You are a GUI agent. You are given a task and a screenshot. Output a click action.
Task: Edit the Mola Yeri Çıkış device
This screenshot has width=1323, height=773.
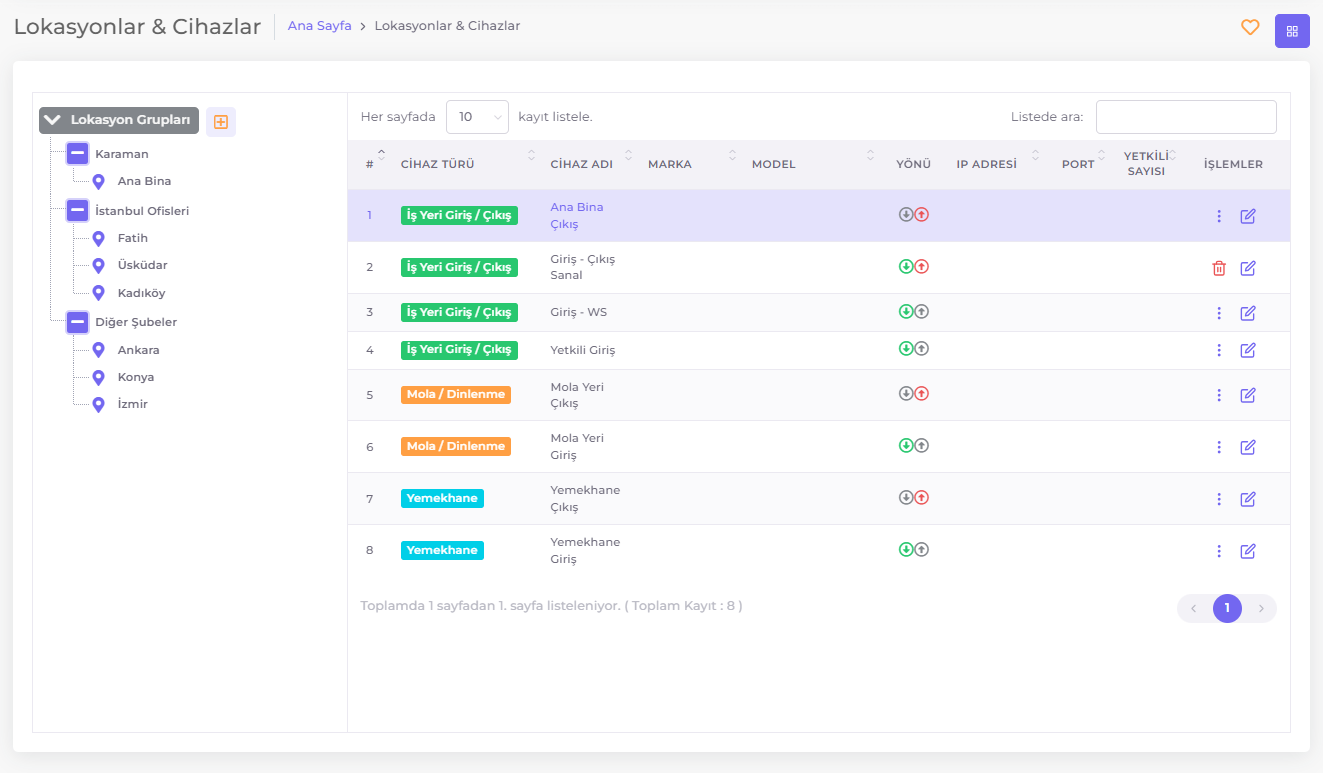(x=1248, y=395)
